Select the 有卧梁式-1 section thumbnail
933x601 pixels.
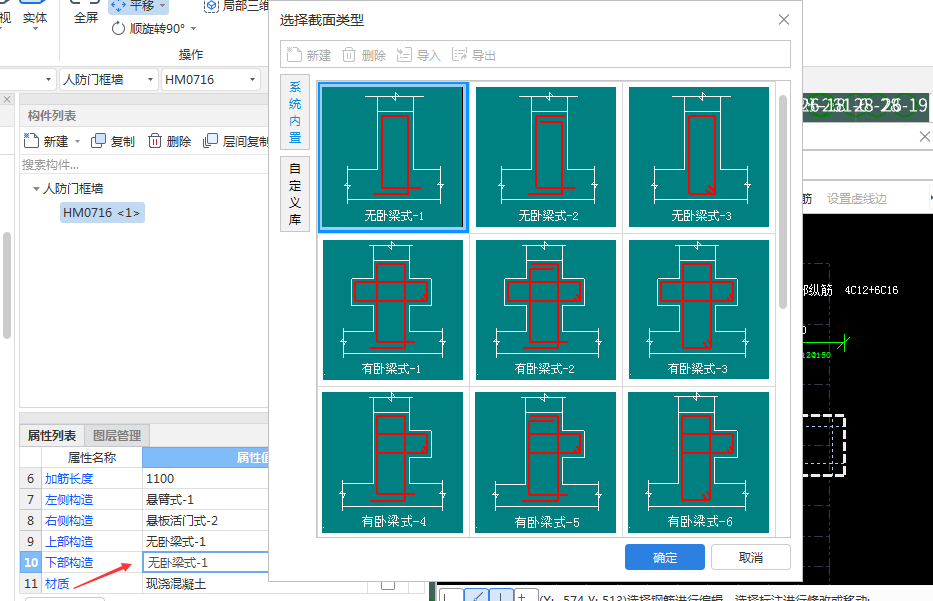393,309
